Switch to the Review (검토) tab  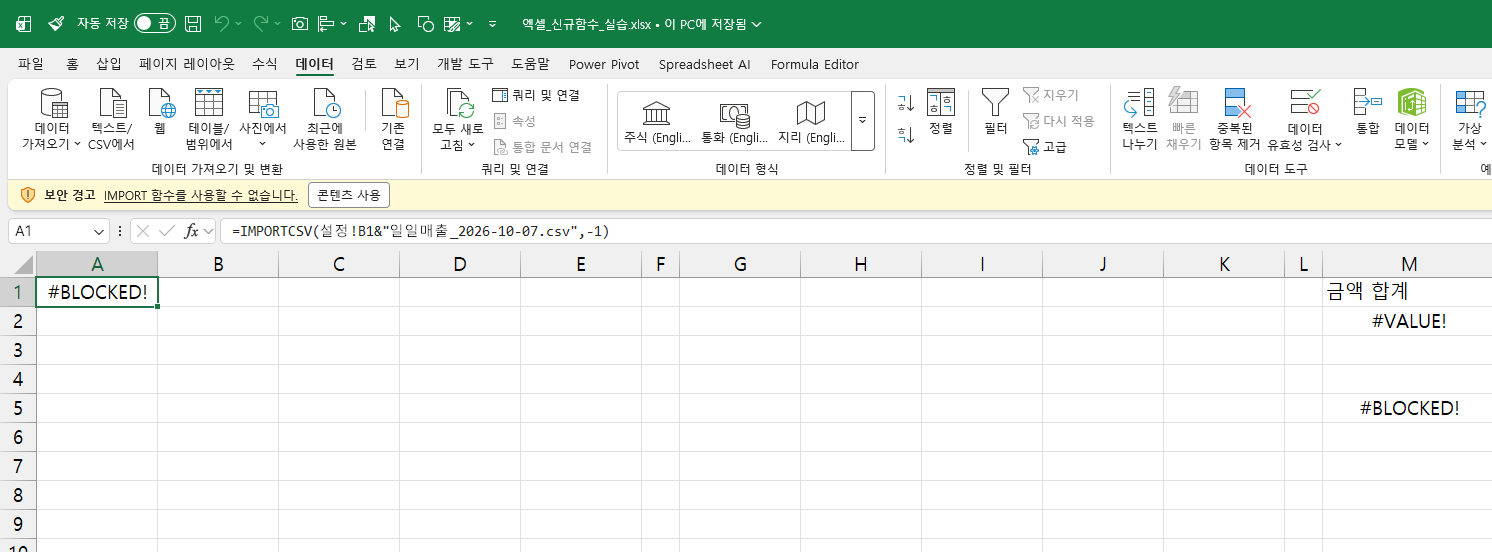click(364, 64)
